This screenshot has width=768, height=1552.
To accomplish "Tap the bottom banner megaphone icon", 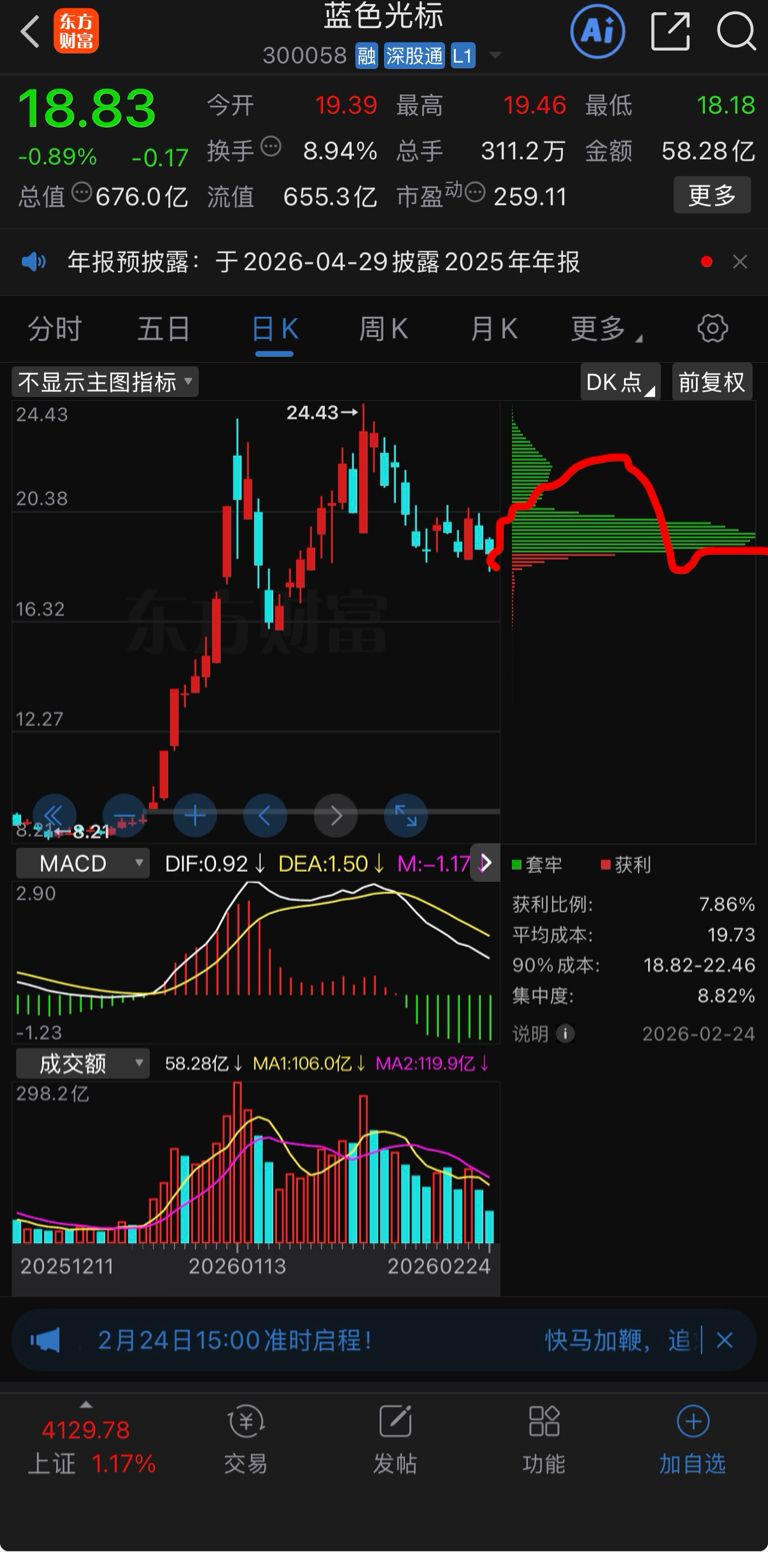I will tap(46, 1340).
